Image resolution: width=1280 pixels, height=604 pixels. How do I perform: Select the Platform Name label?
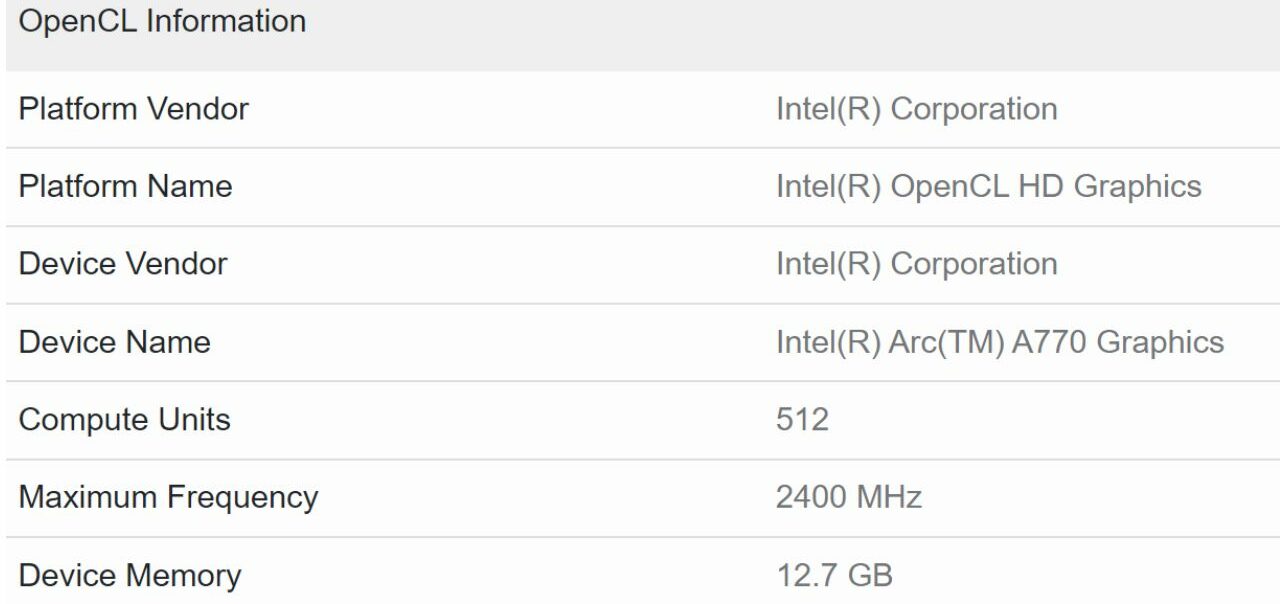[125, 186]
